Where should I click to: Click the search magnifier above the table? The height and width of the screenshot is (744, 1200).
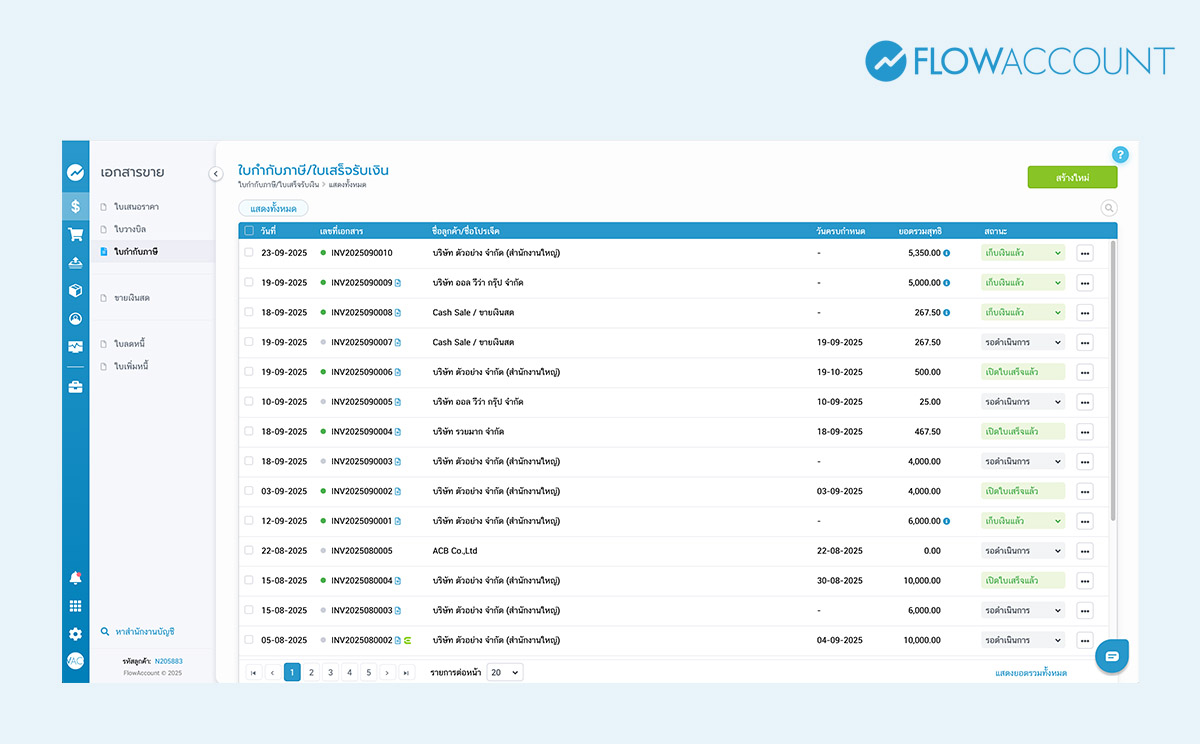point(1108,208)
